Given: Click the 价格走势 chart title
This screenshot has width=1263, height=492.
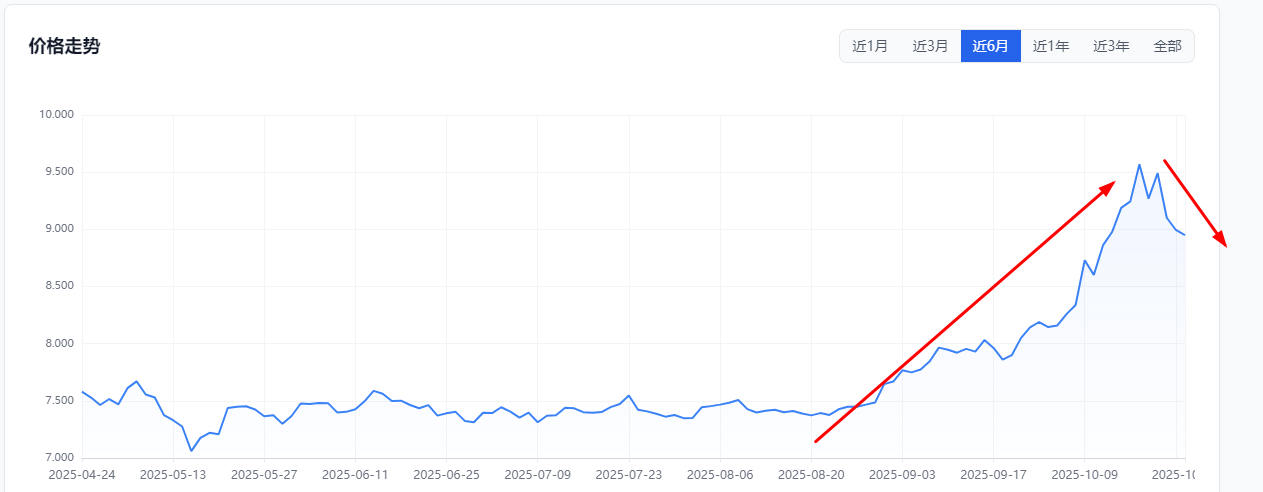Looking at the screenshot, I should coord(64,46).
